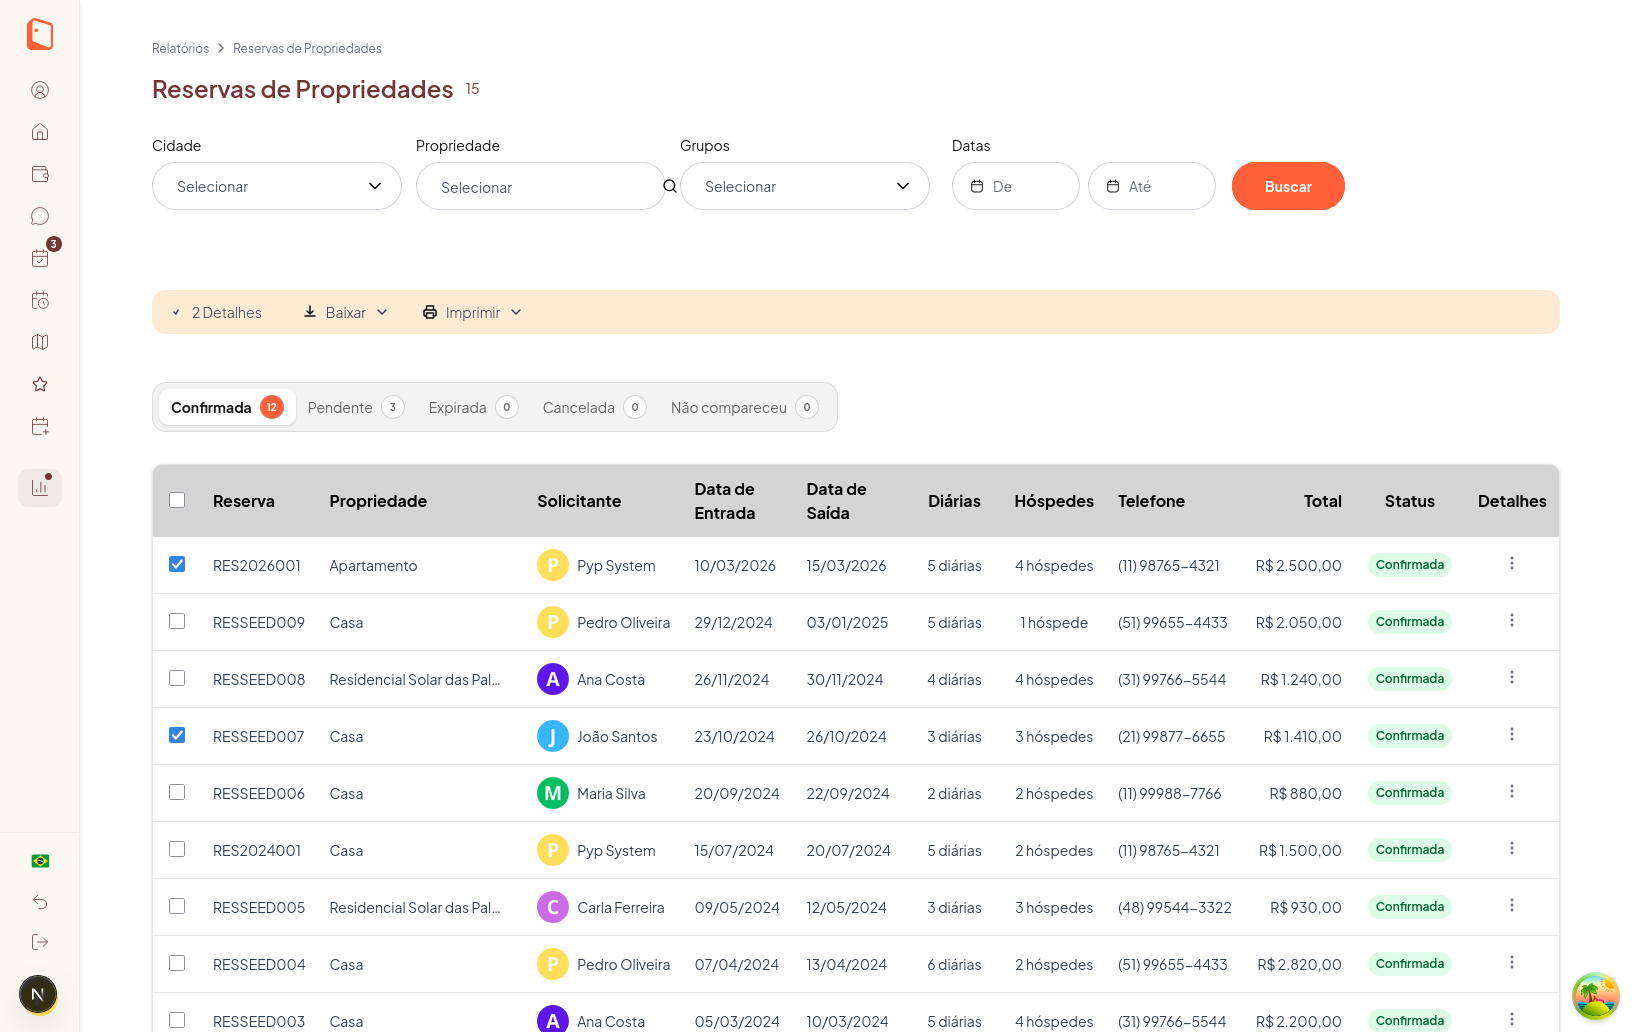
Task: Click the undo arrow sidebar icon
Action: [40, 902]
